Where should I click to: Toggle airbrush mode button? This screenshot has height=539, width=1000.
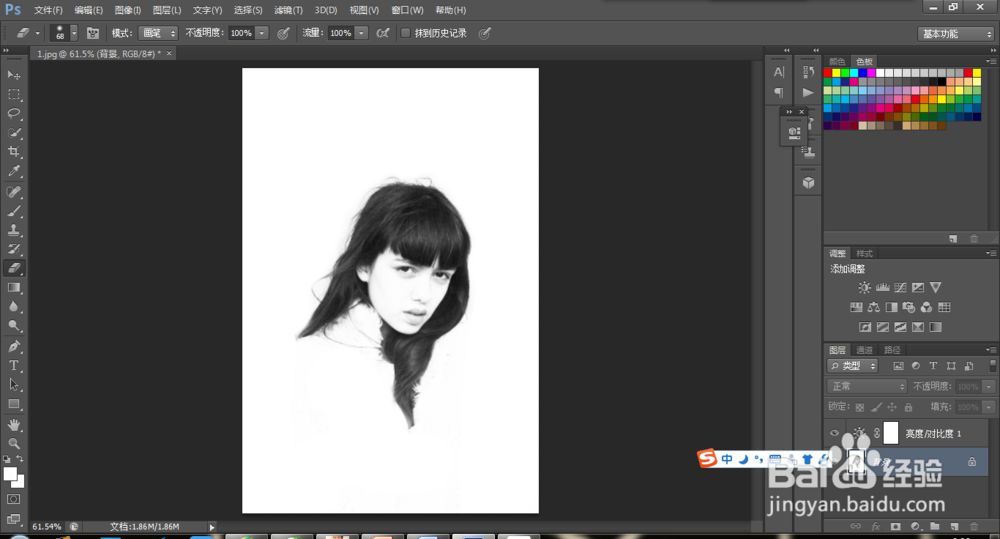[x=383, y=33]
